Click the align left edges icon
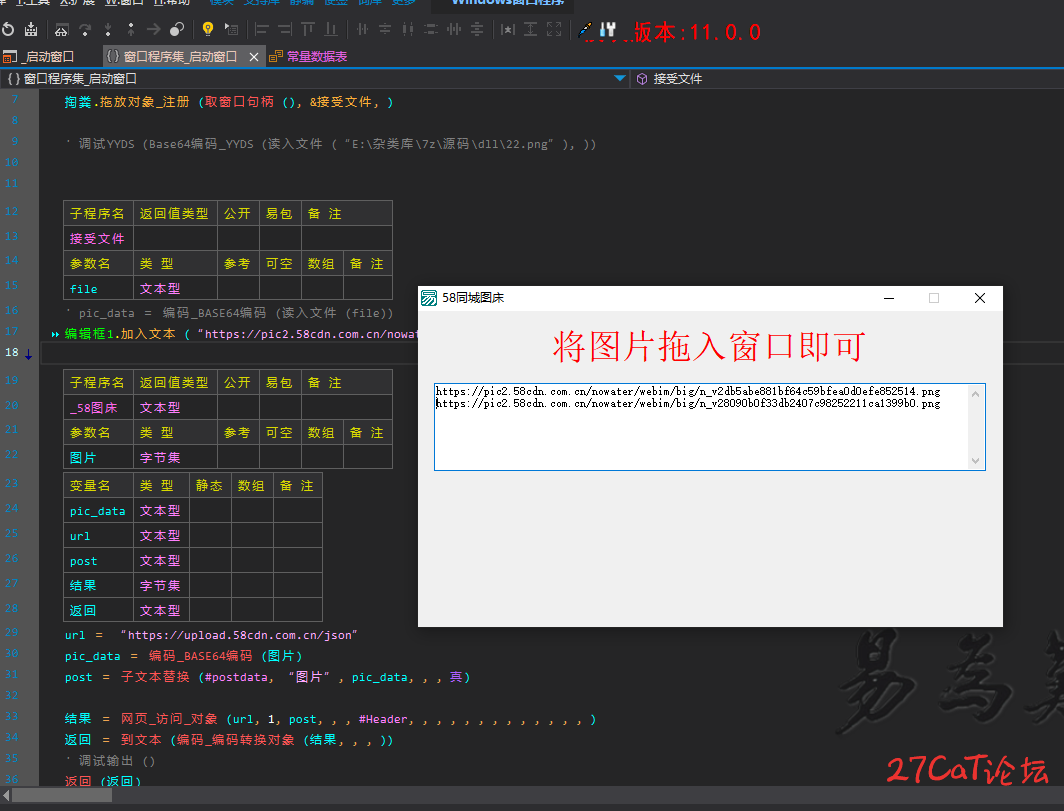This screenshot has height=811, width=1064. (x=262, y=29)
